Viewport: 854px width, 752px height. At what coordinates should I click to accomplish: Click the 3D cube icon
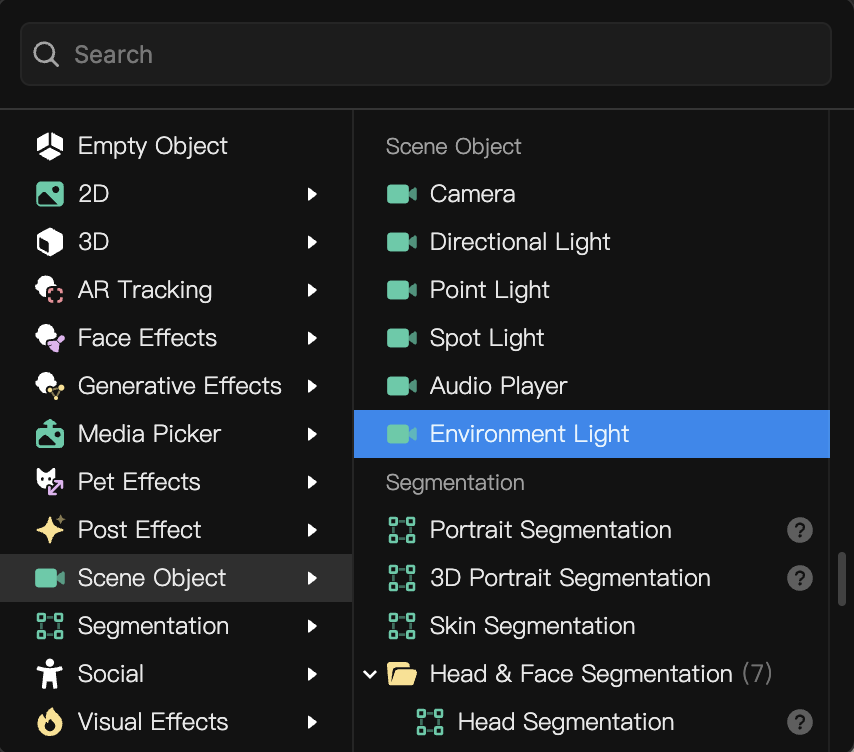(x=50, y=242)
